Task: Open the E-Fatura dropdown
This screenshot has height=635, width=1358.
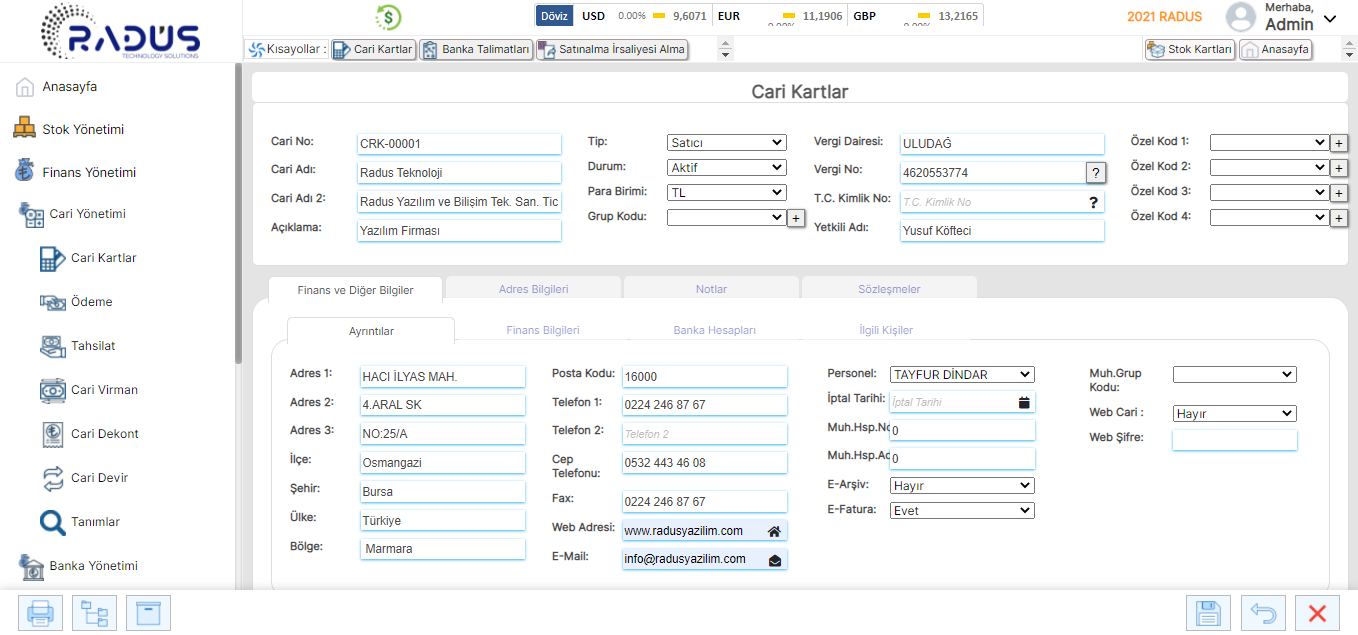Action: (962, 511)
